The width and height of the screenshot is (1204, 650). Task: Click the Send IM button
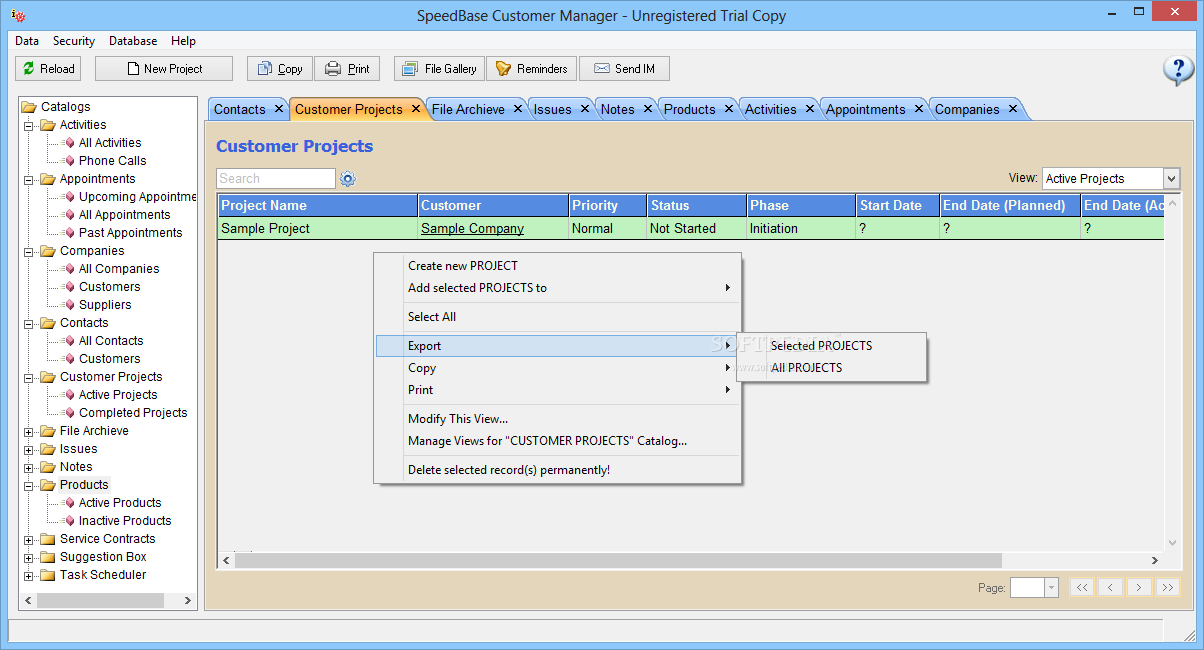624,69
